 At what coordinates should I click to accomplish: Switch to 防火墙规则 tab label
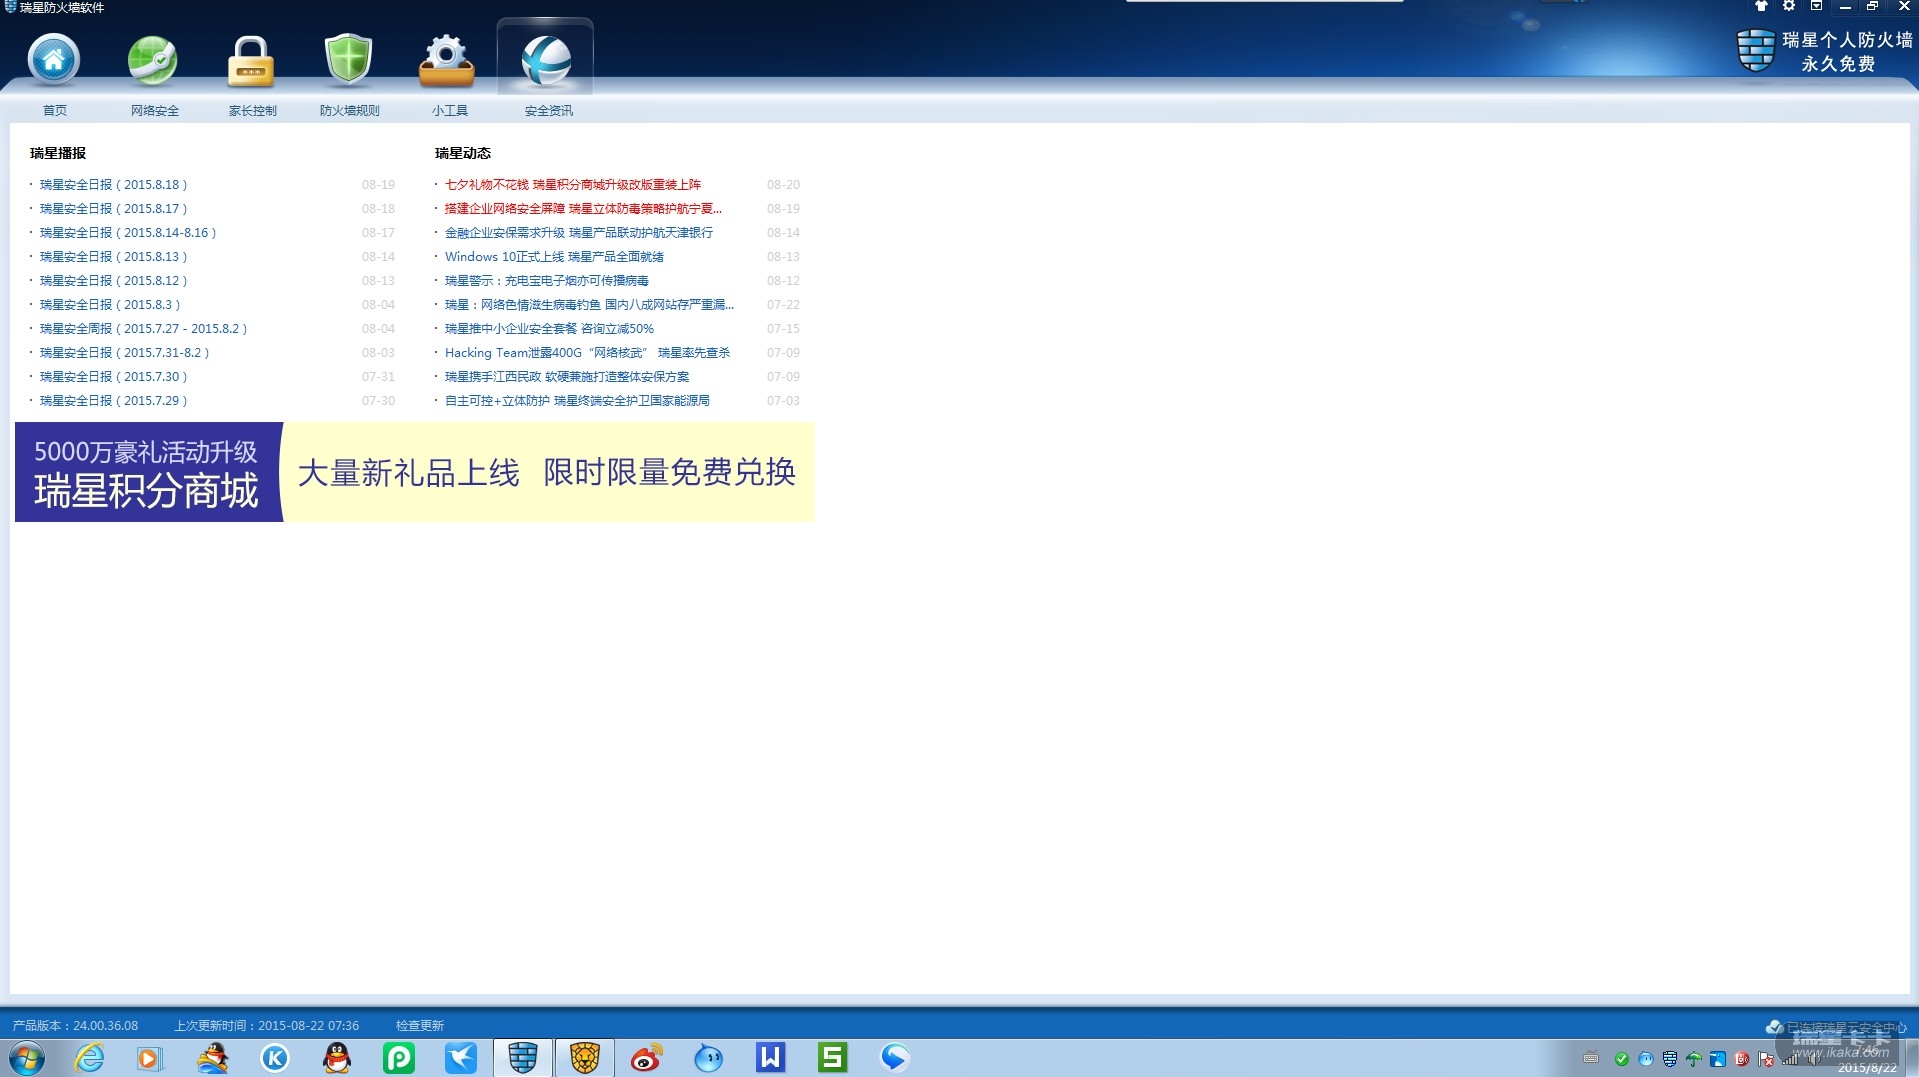(349, 111)
